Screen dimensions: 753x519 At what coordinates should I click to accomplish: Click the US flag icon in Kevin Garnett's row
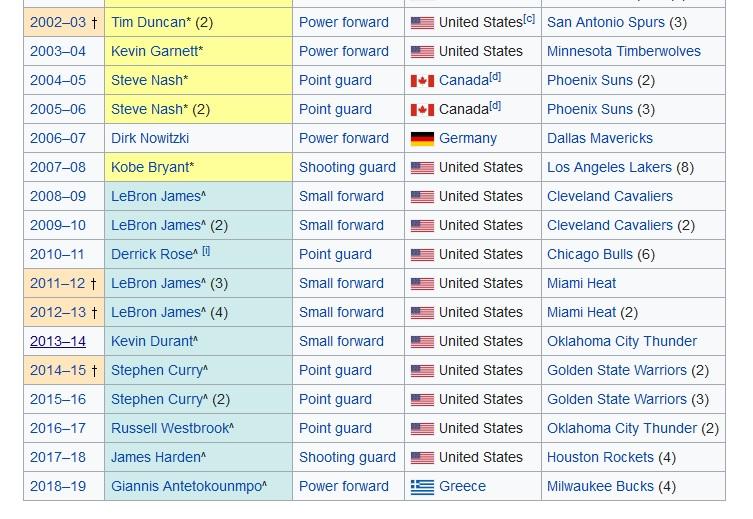coord(422,52)
